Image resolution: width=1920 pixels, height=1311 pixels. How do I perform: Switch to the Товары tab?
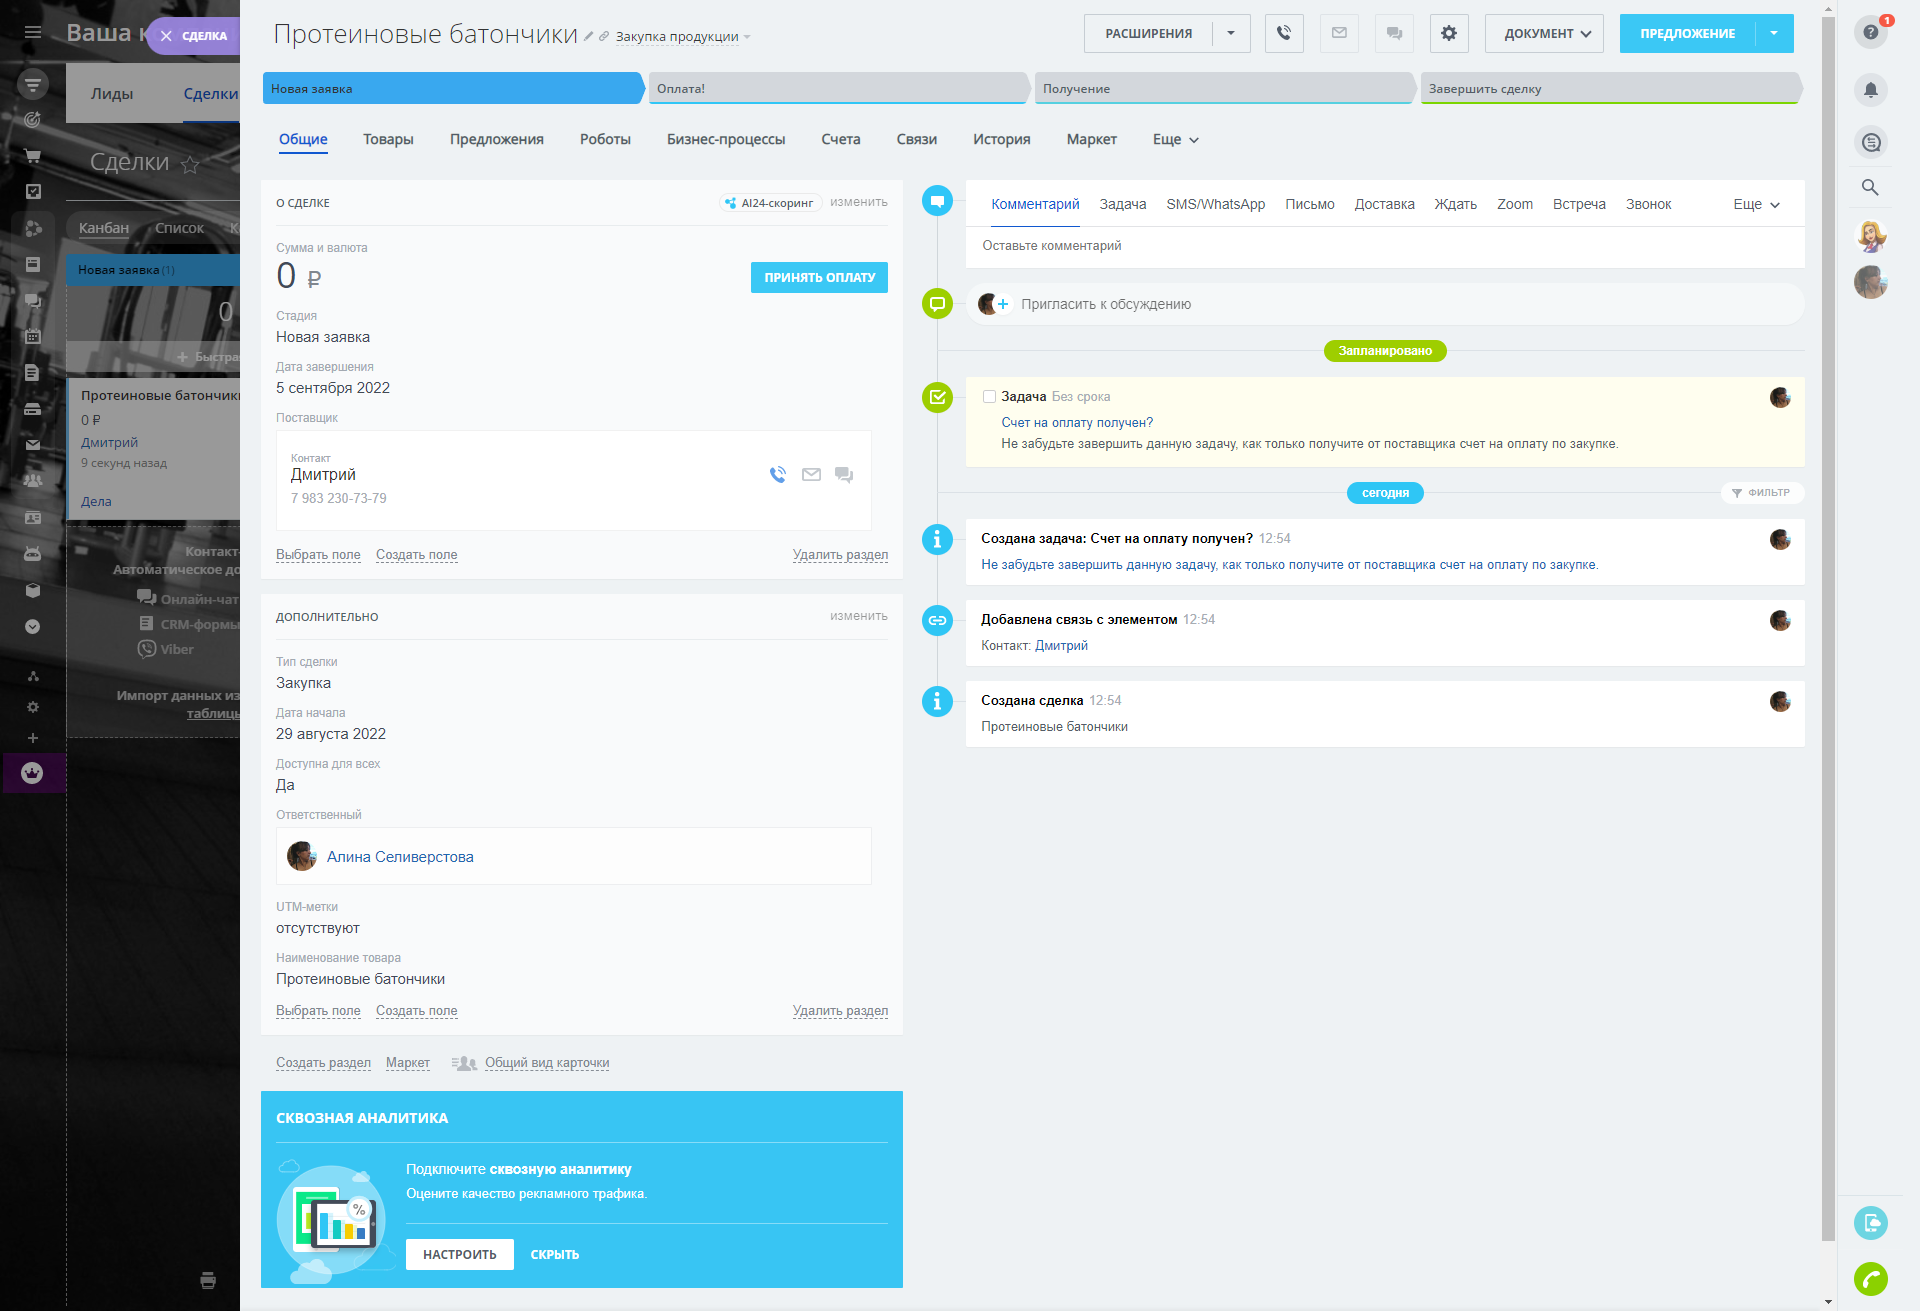[x=388, y=139]
